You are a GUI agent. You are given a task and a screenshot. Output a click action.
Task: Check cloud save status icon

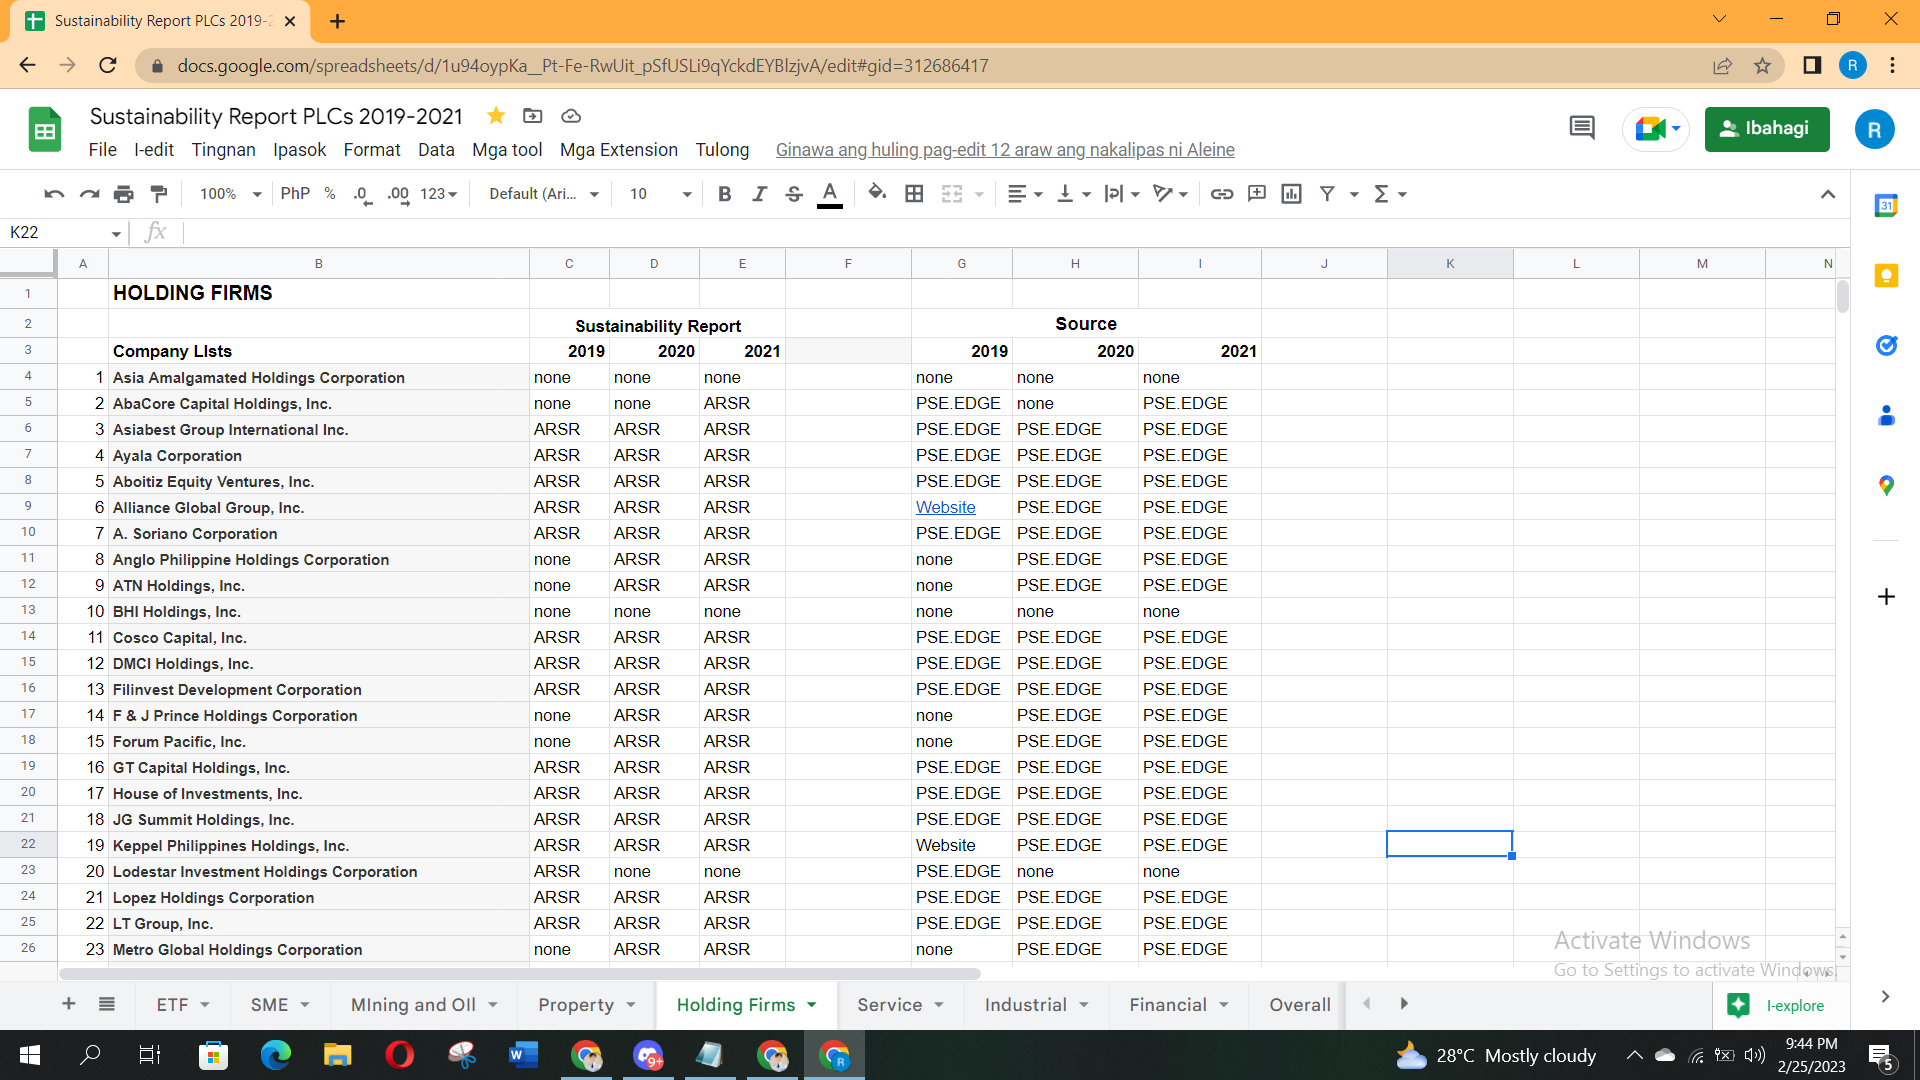point(571,116)
